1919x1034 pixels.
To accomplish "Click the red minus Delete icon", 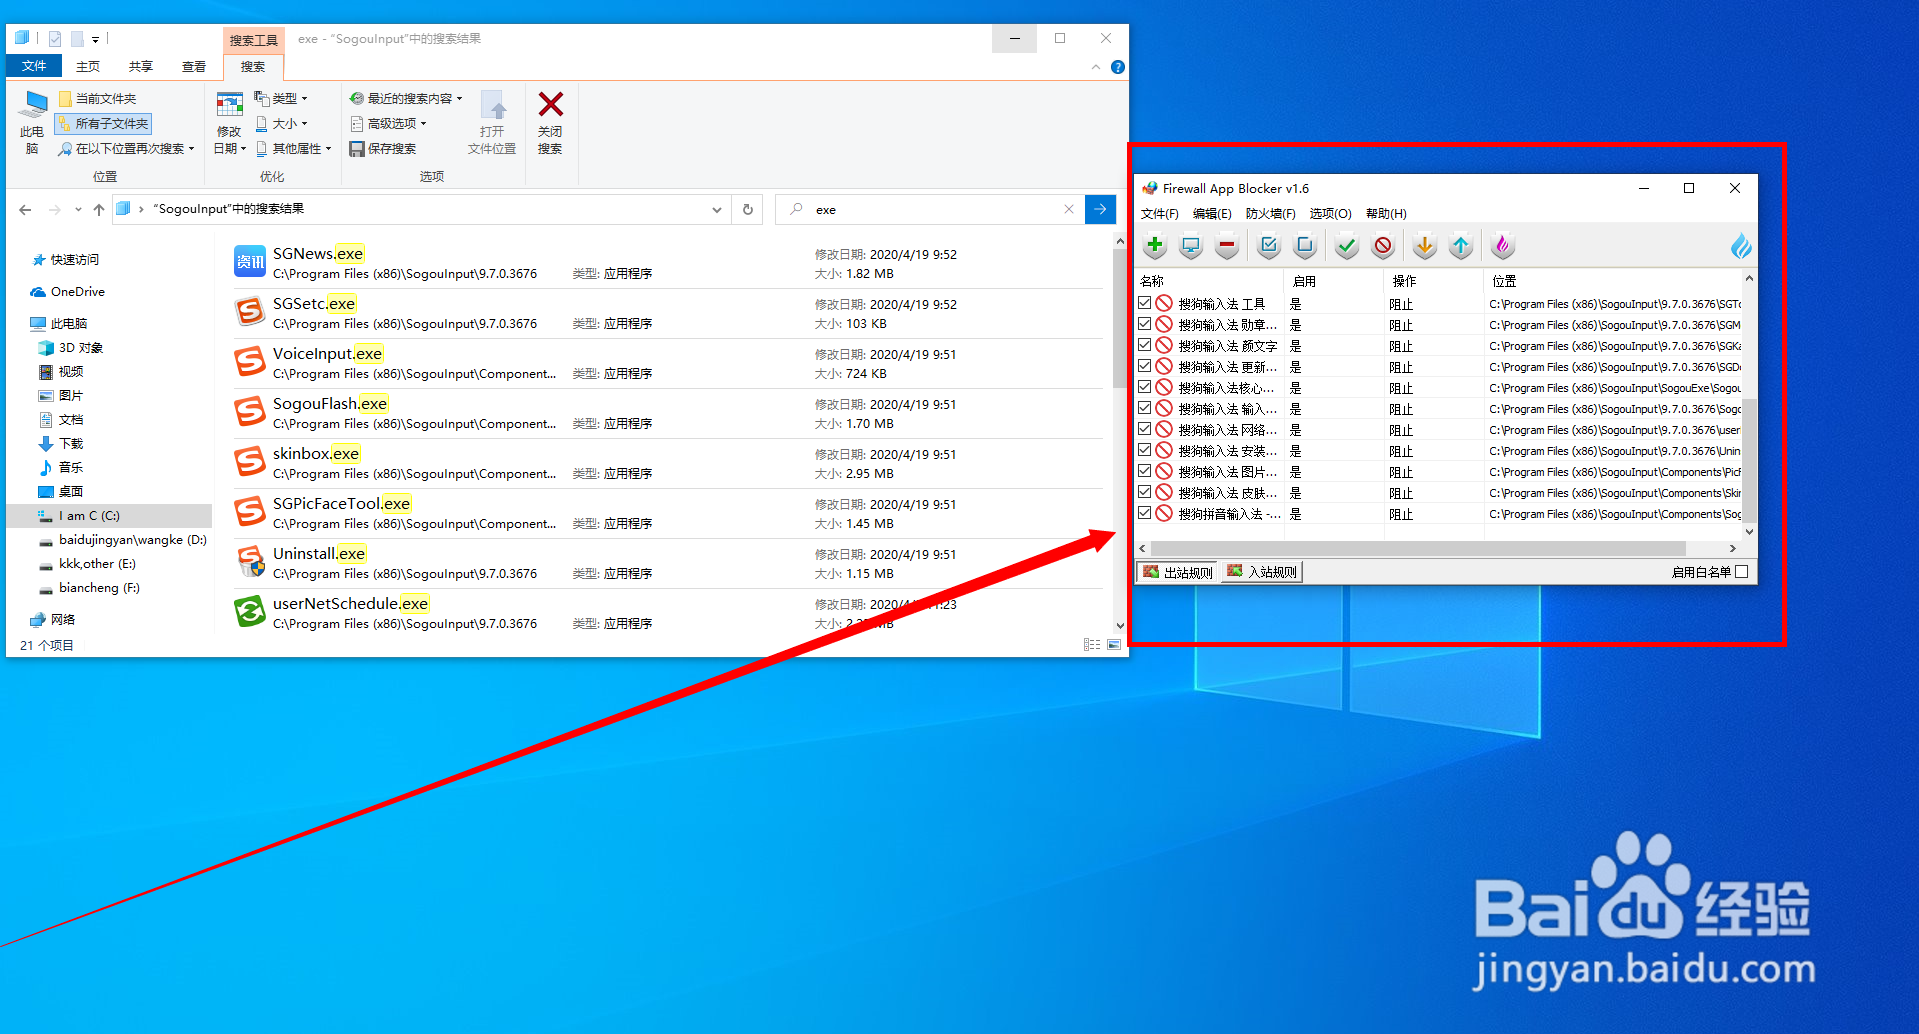I will [x=1227, y=245].
